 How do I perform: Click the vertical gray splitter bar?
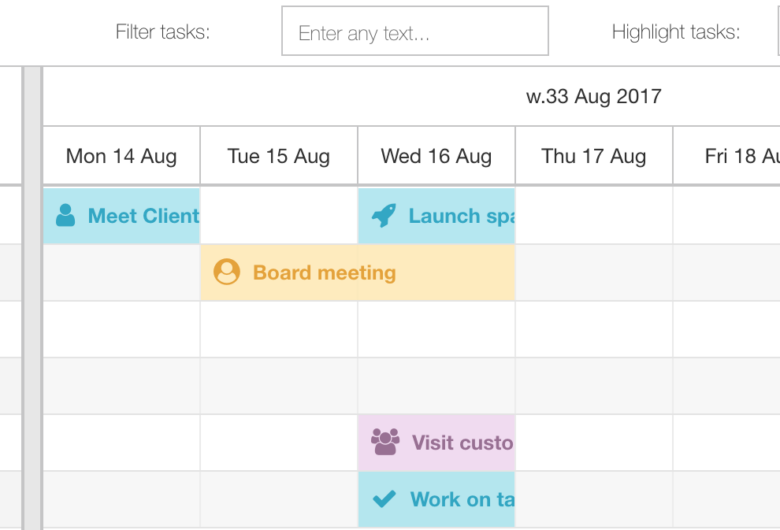32,298
